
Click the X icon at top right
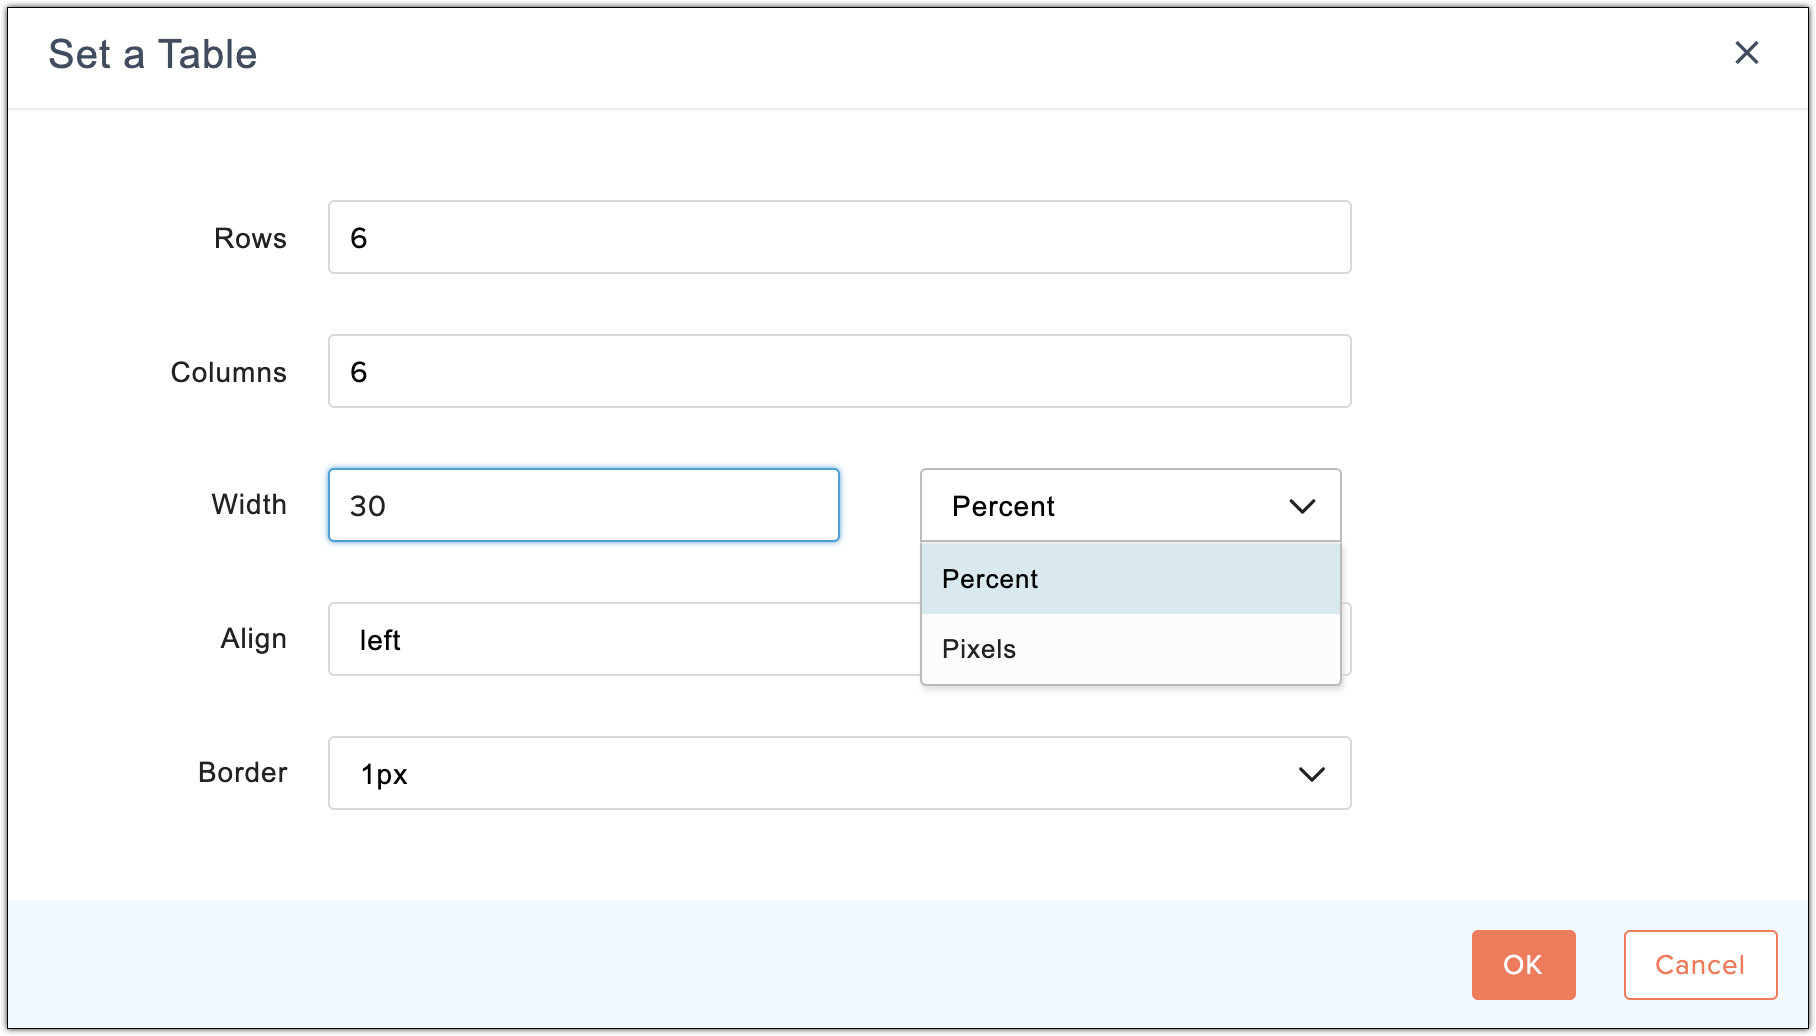click(x=1748, y=54)
